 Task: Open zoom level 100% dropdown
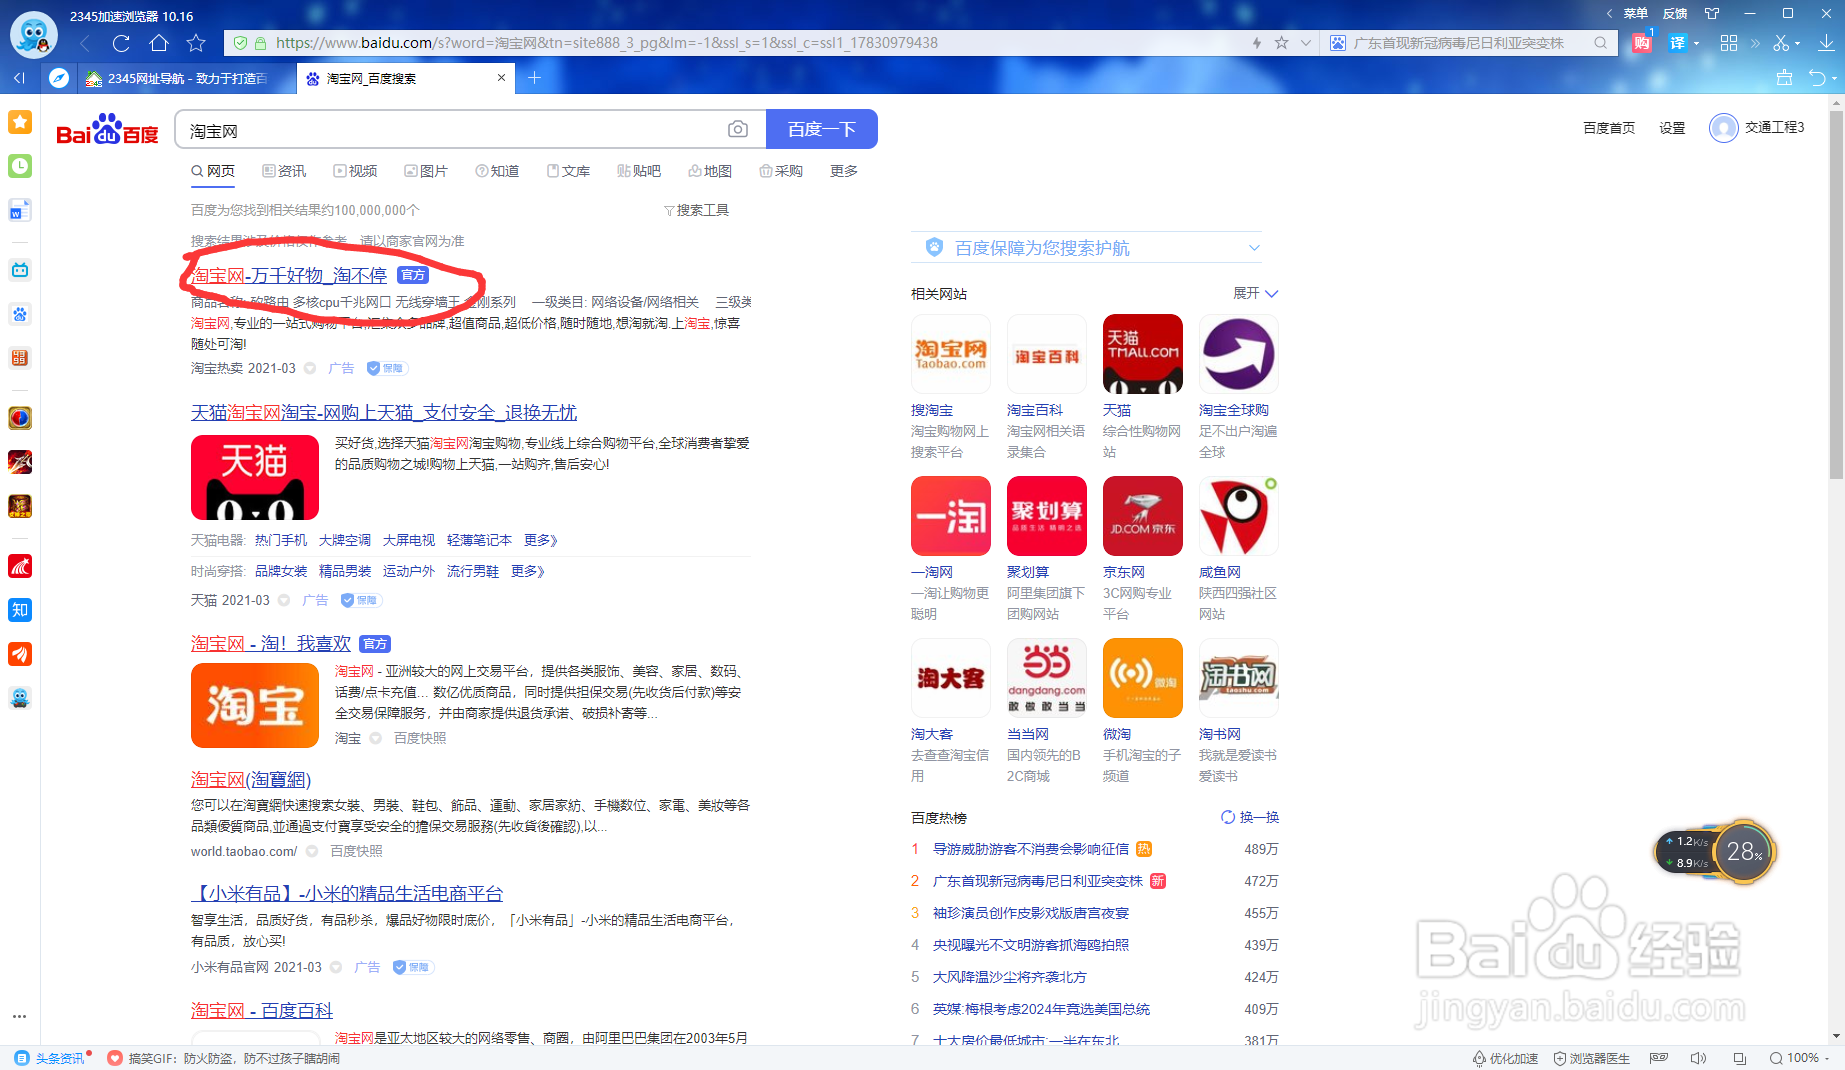tap(1800, 1058)
